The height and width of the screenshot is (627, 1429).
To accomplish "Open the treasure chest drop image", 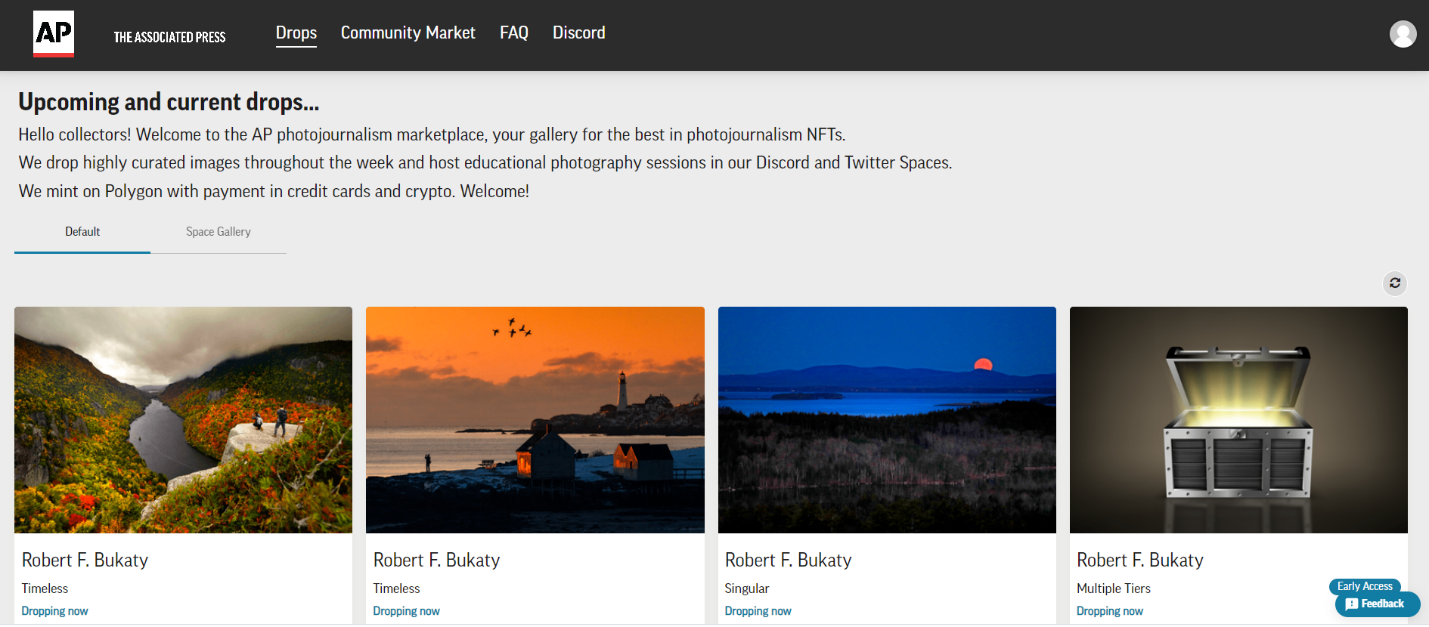I will (1238, 419).
